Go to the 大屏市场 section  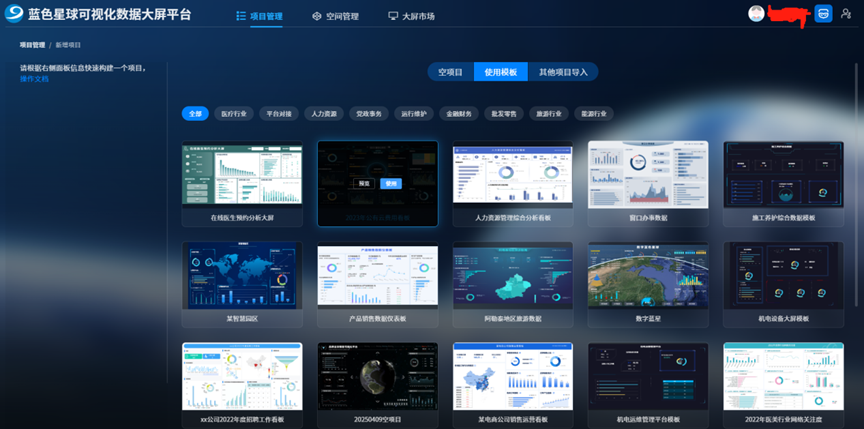coord(411,16)
